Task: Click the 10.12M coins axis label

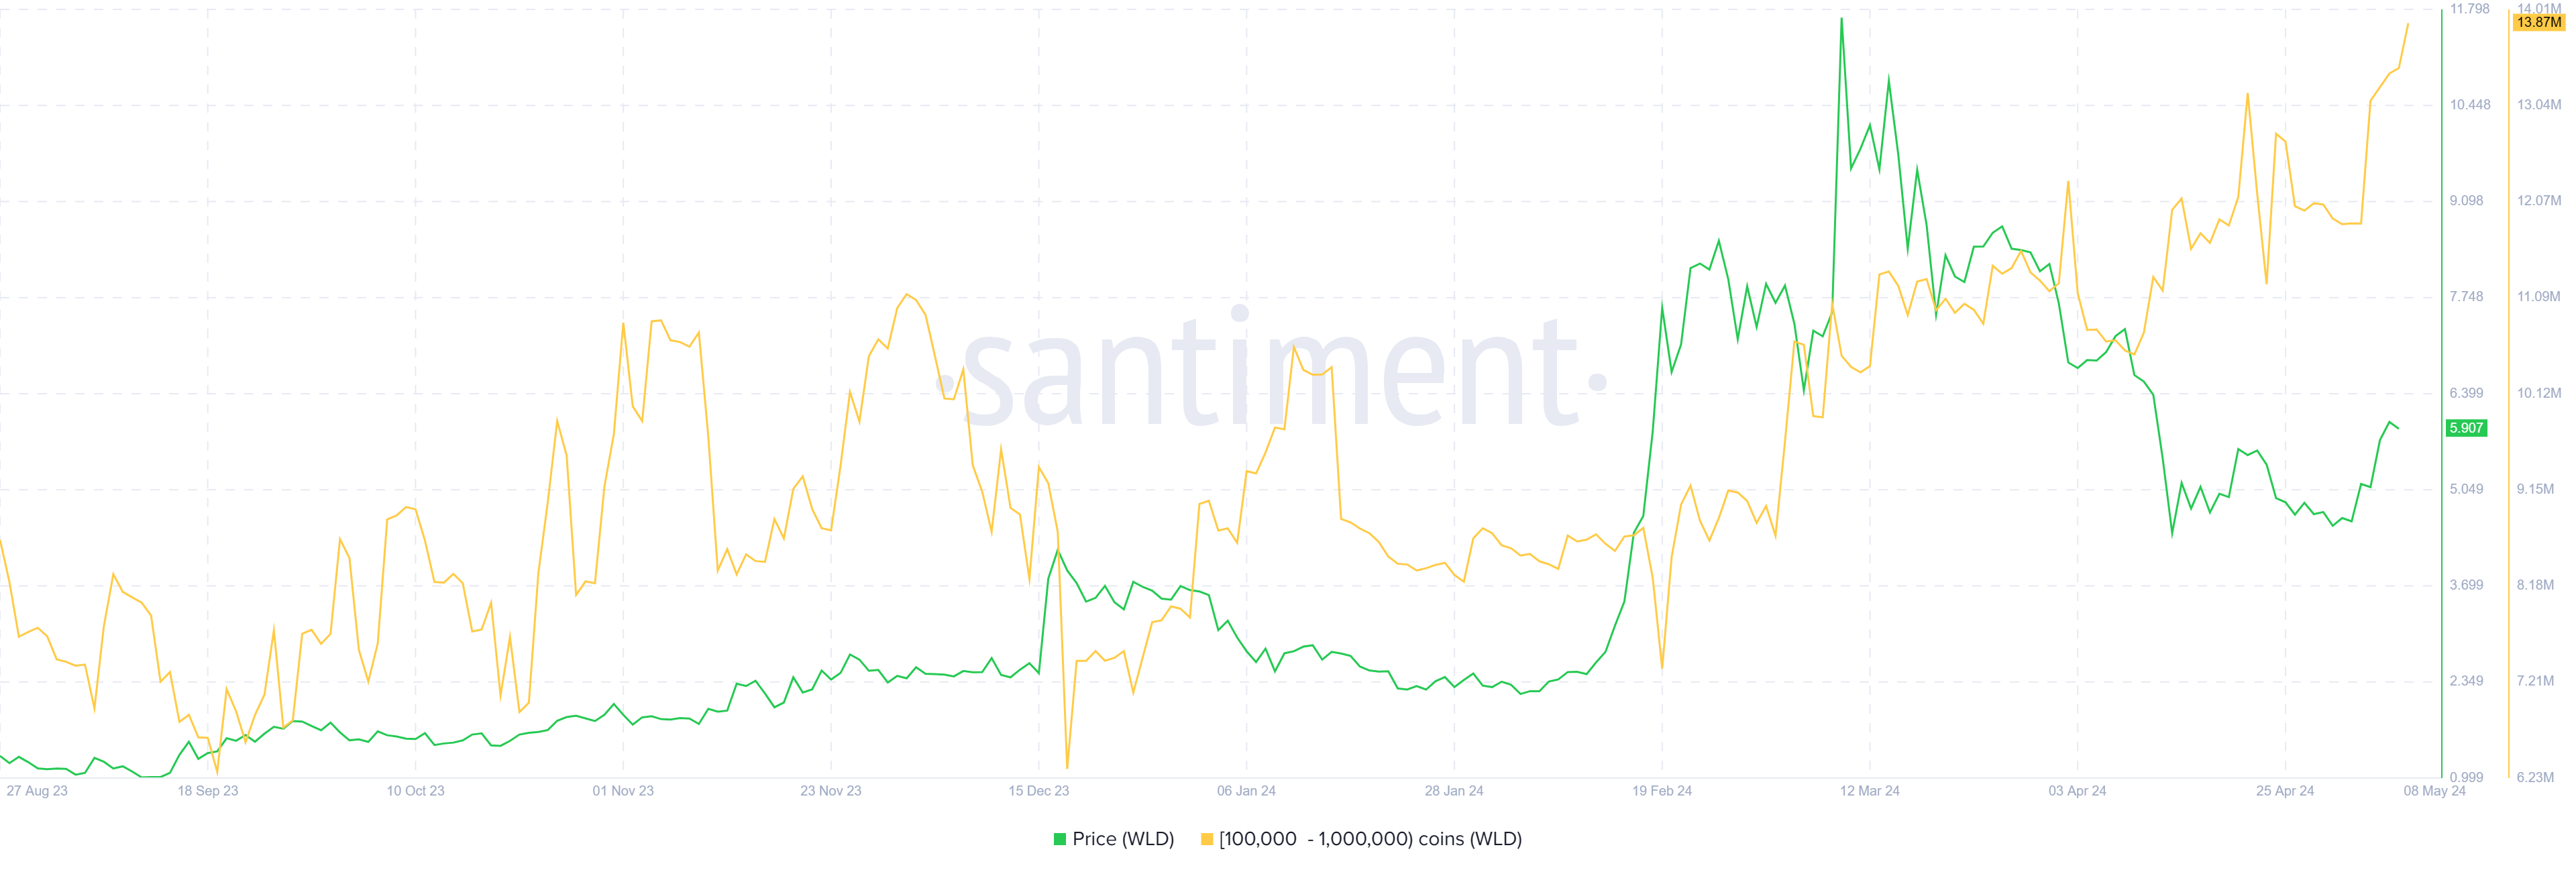Action: click(x=2538, y=393)
